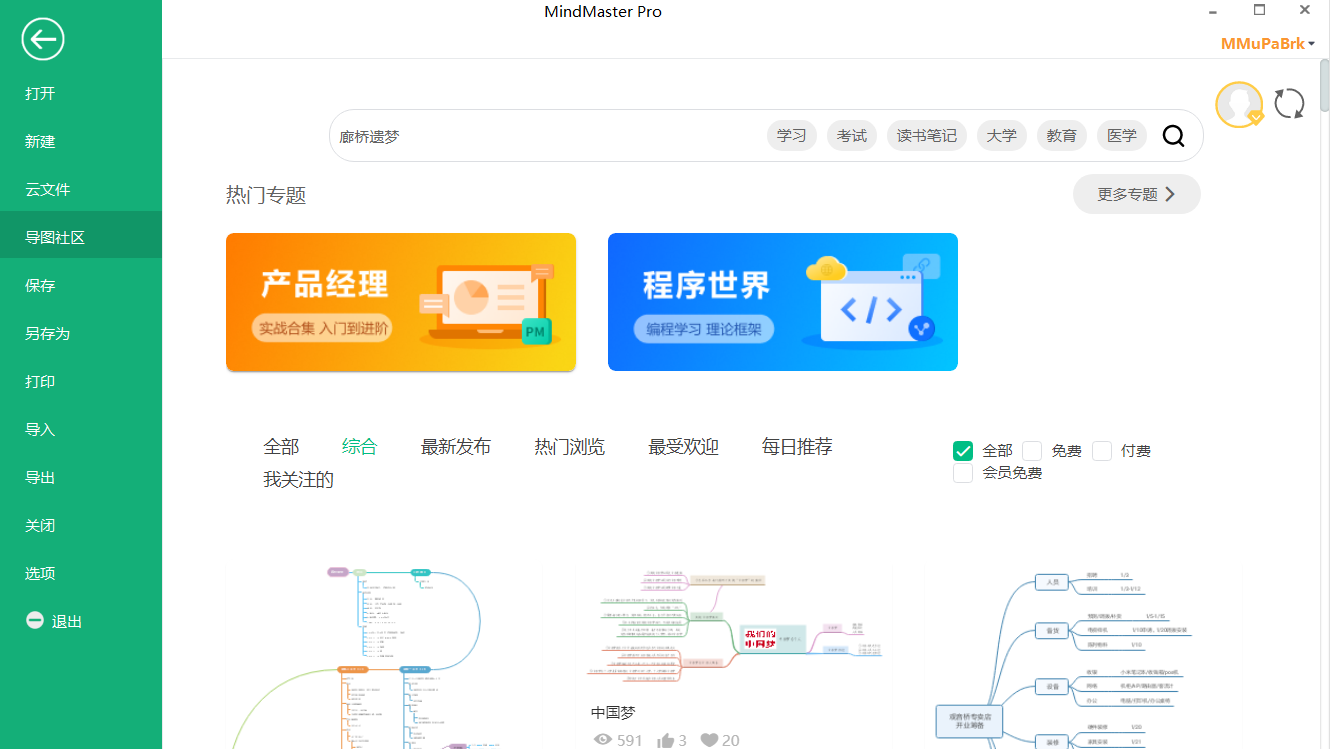Click the 学习 search tag
Viewport: 1330px width, 749px height.
coord(792,136)
